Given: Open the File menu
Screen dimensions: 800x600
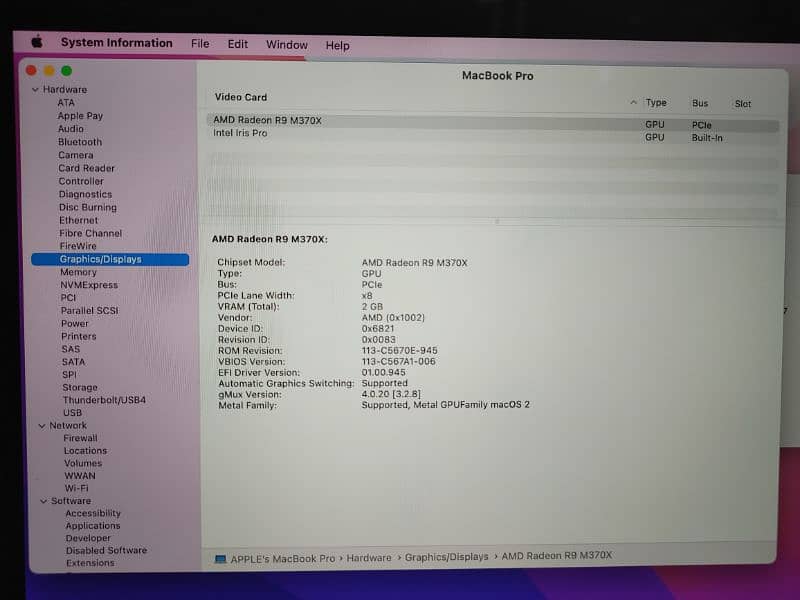Looking at the screenshot, I should click(x=200, y=44).
